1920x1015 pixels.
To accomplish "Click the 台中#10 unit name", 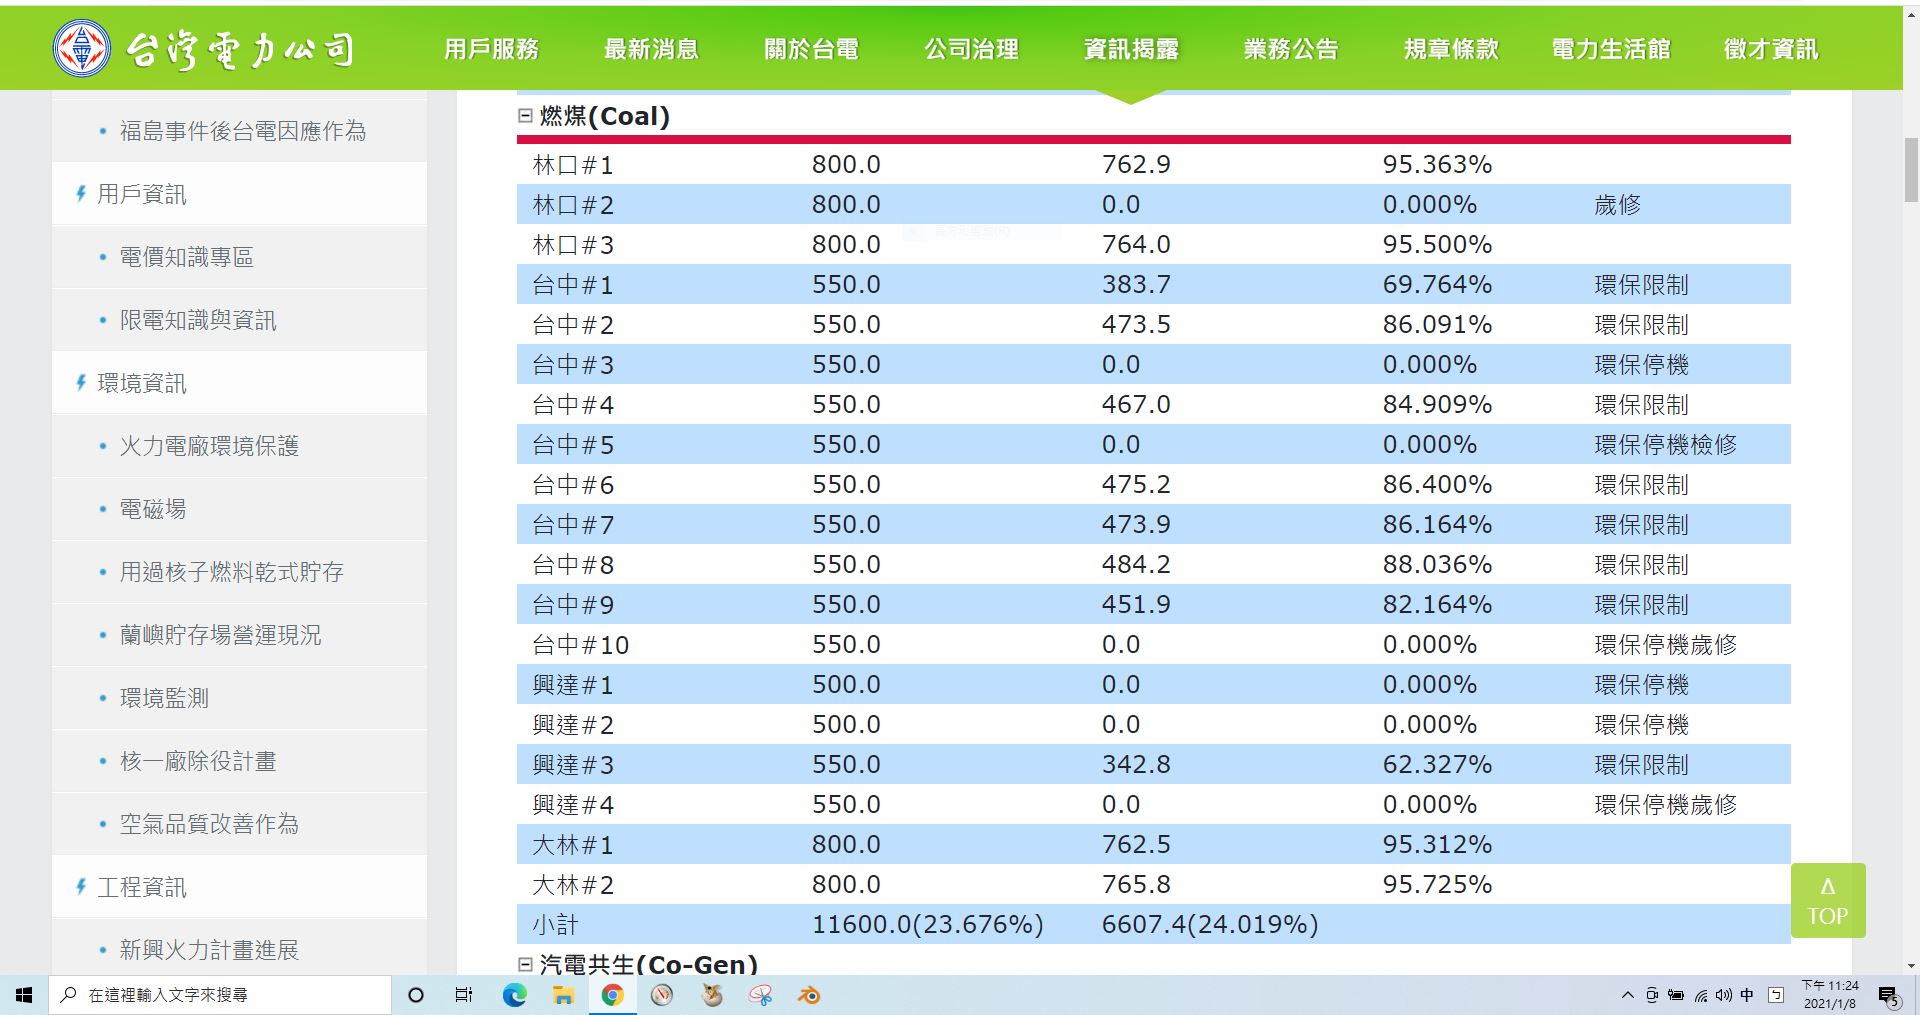I will tap(581, 645).
